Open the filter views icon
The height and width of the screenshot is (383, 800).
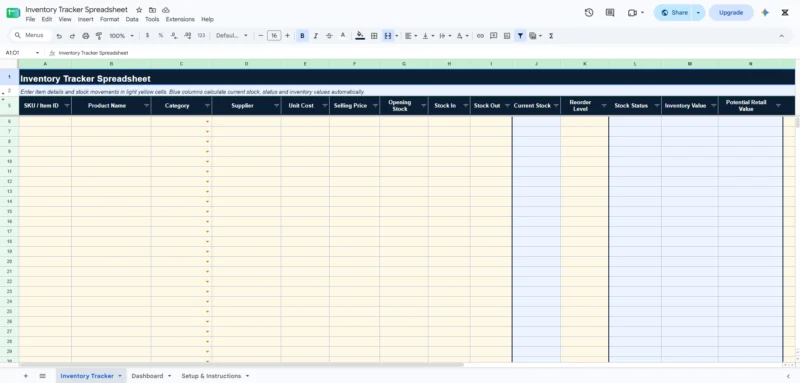pyautogui.click(x=534, y=36)
